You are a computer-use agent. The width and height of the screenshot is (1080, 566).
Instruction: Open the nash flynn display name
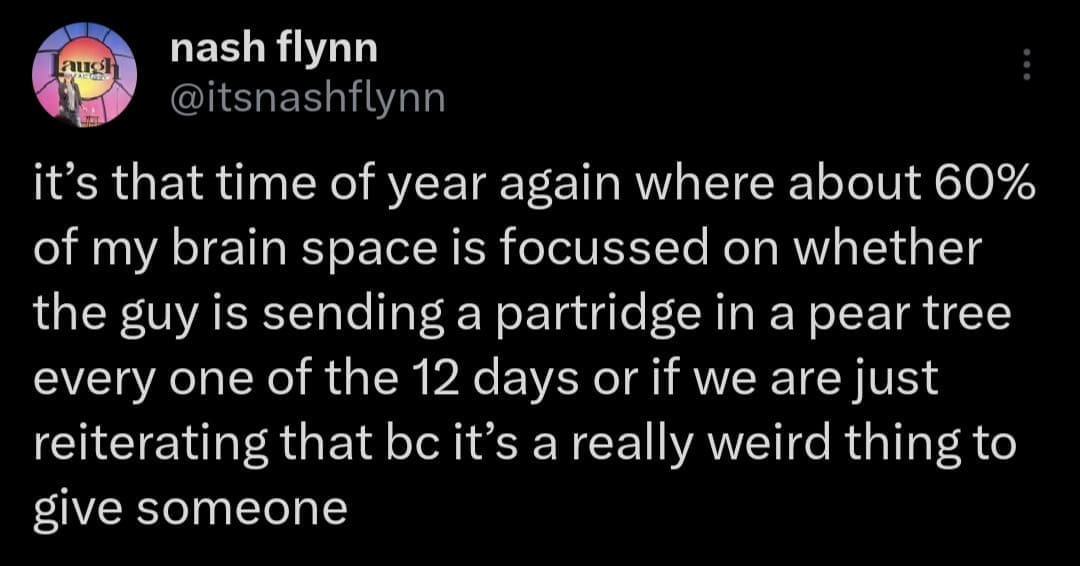click(273, 47)
